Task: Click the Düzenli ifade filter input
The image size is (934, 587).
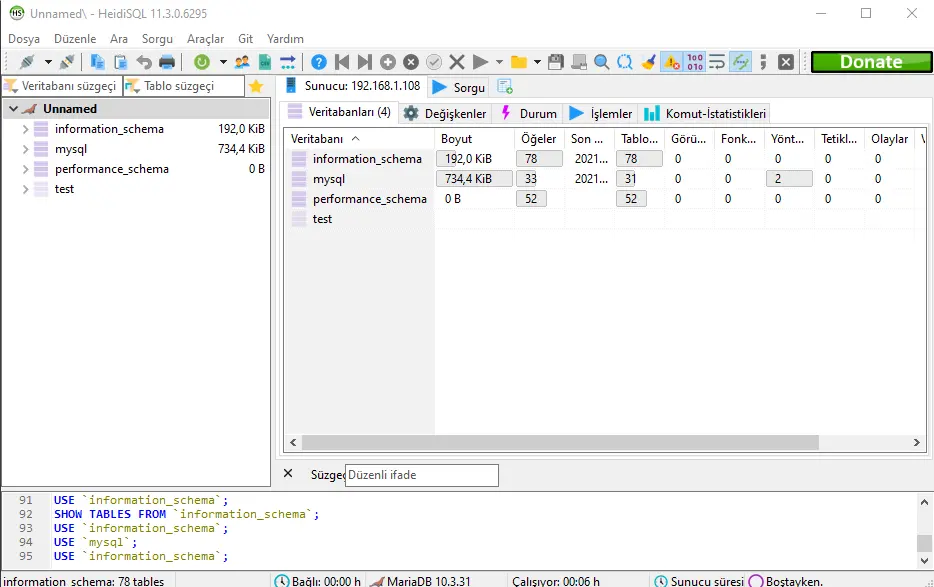Action: point(421,475)
